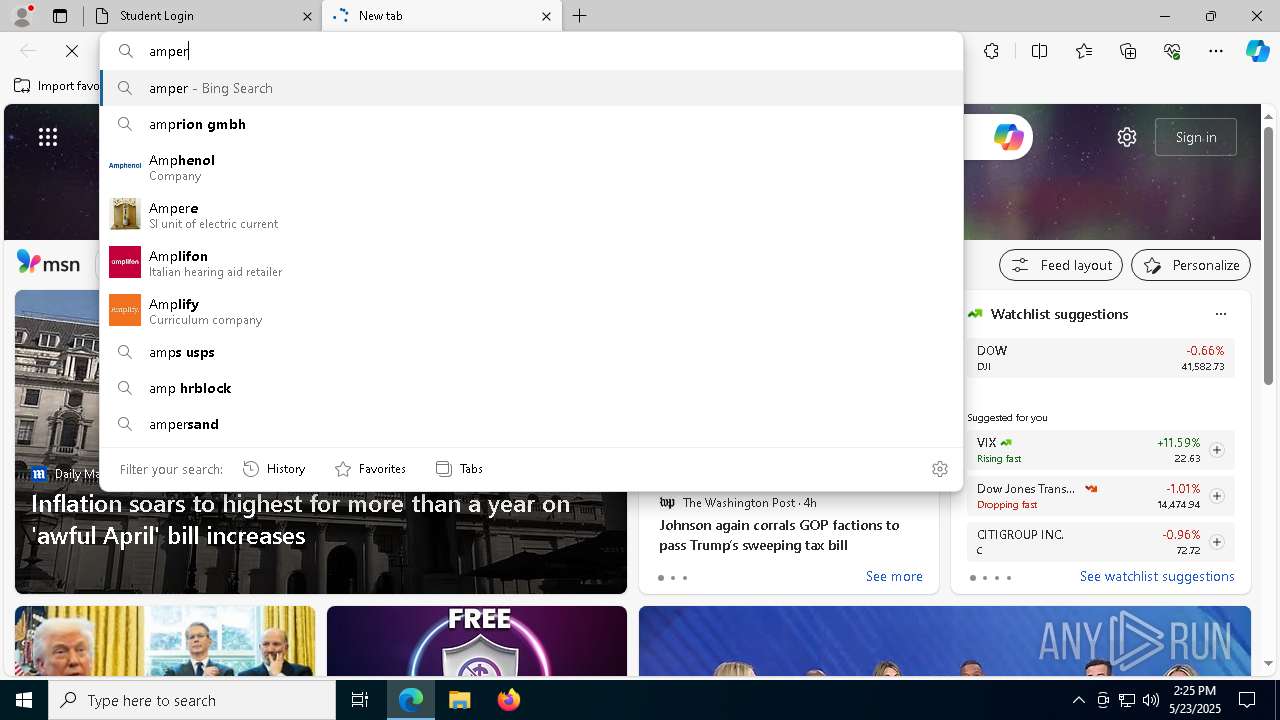Open the MSN apps grid icon
1280x720 pixels.
click(48, 137)
